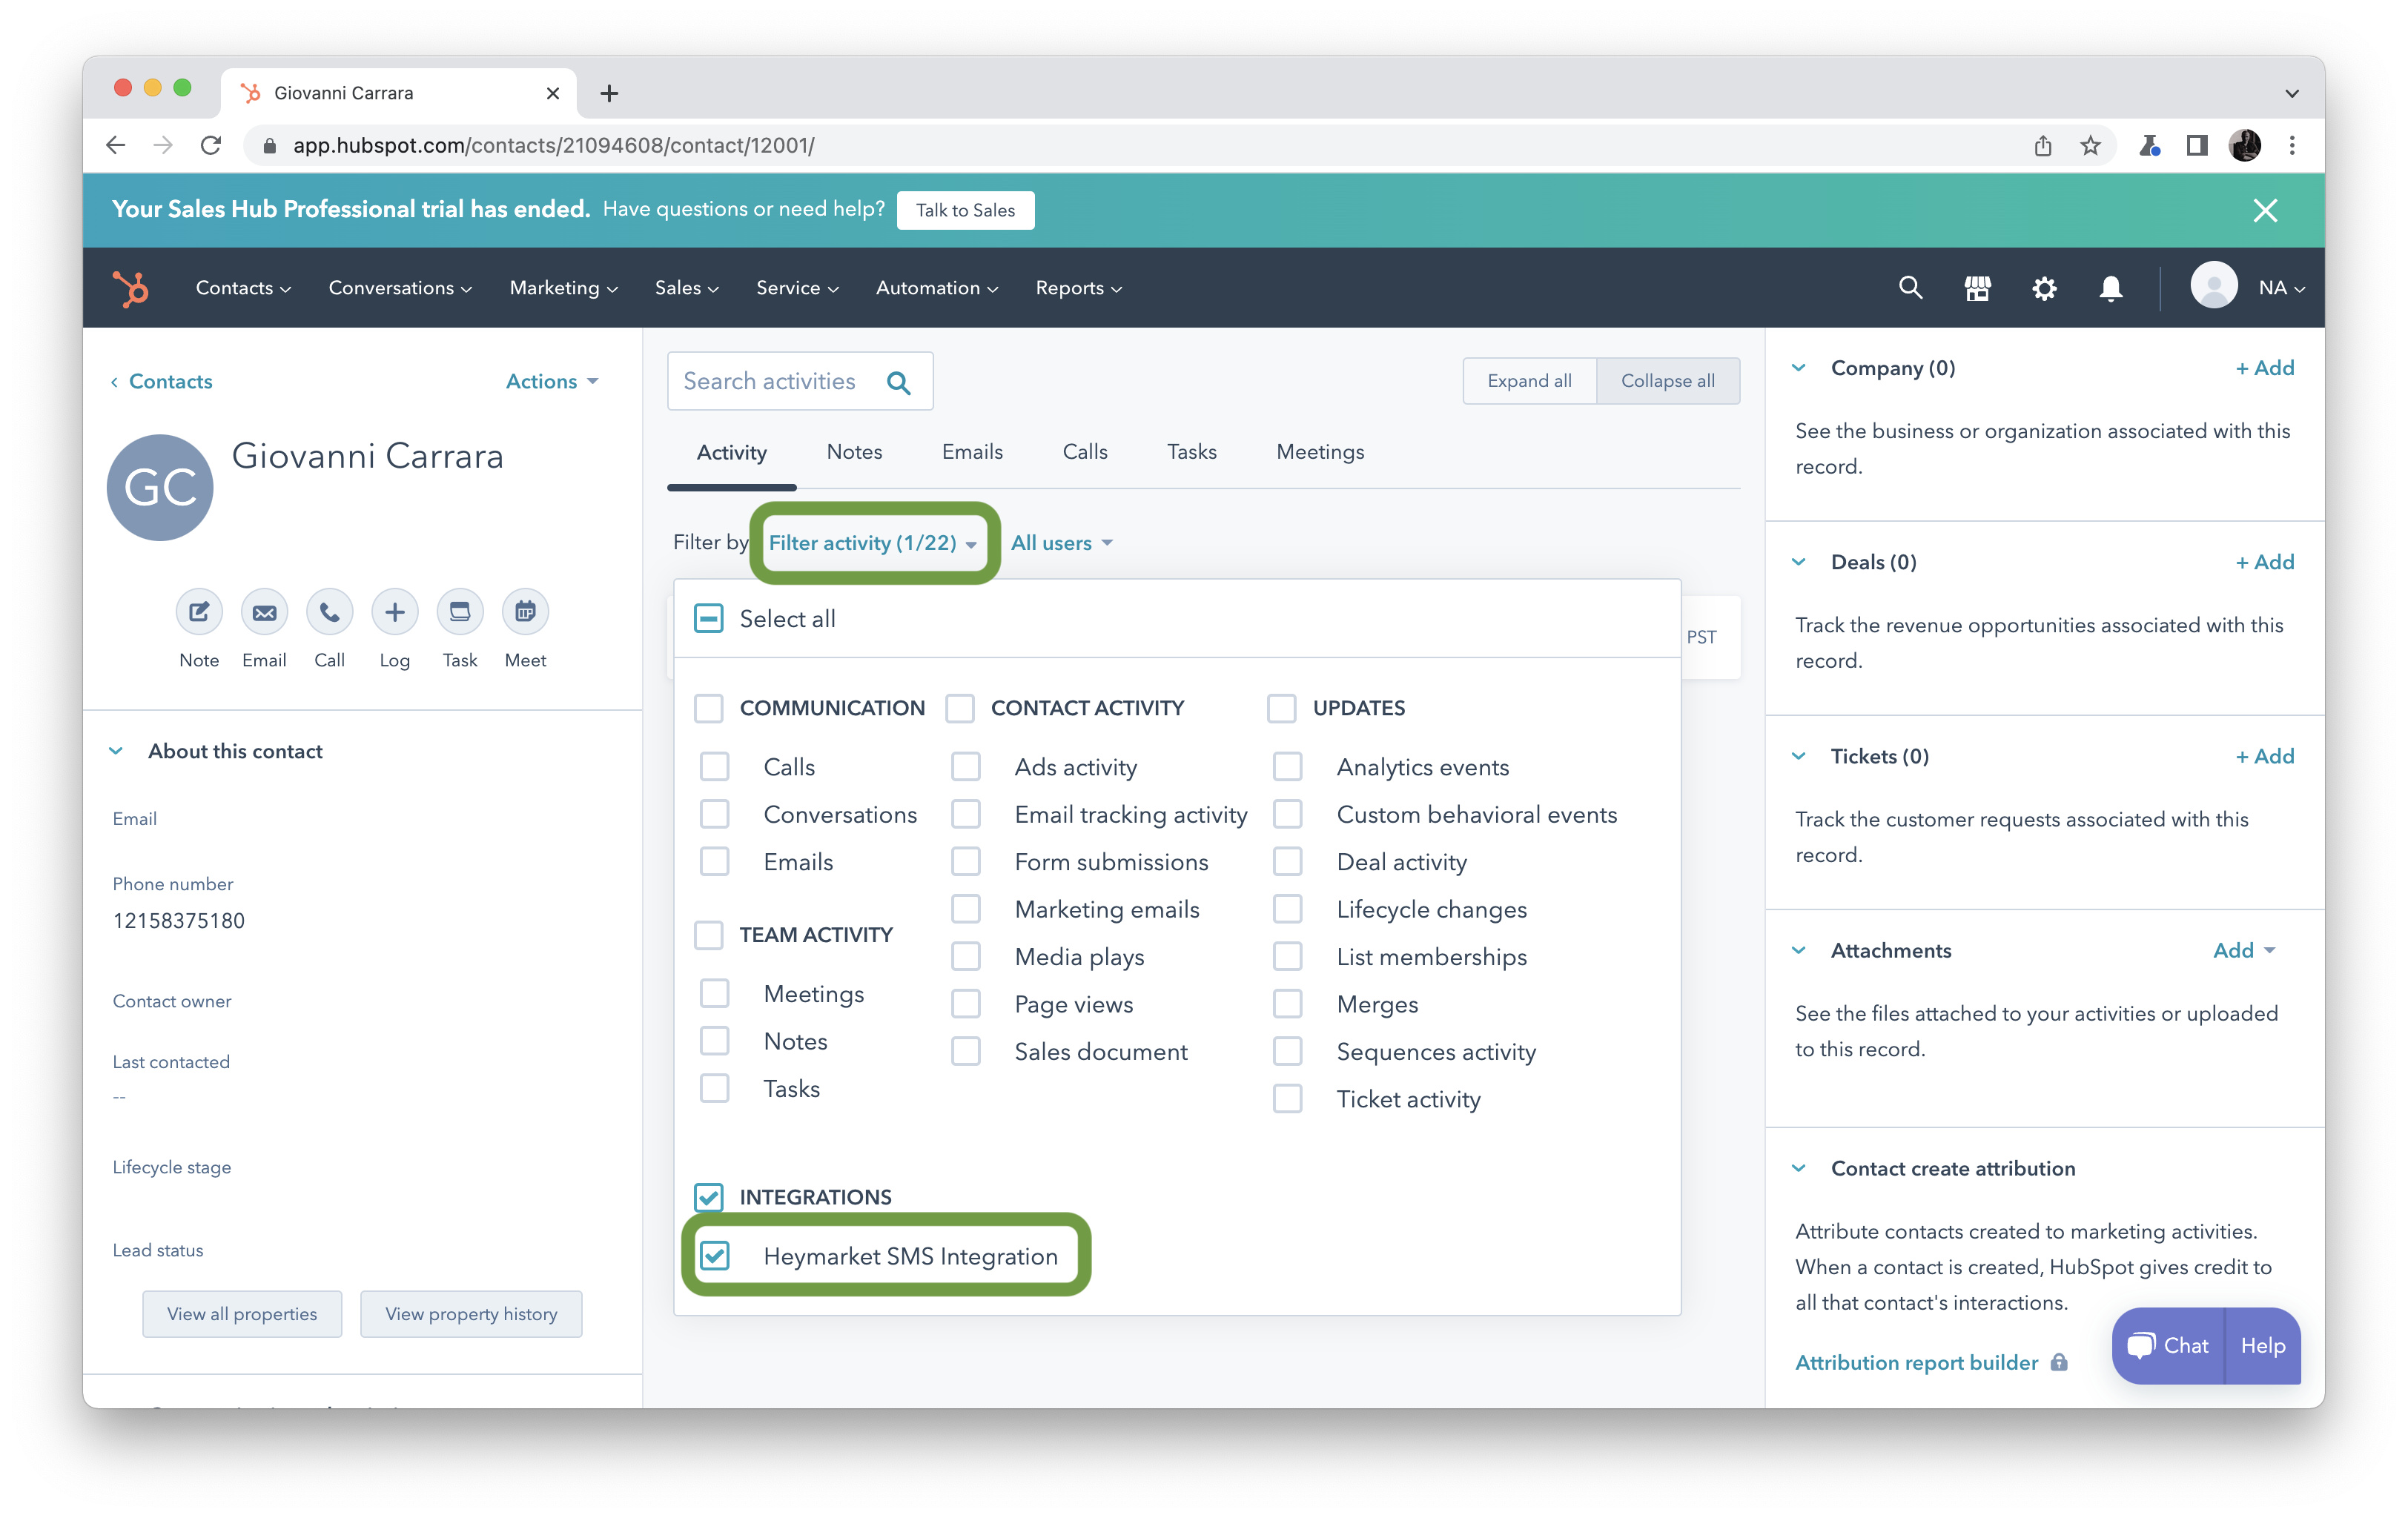Click the Chrome profile picture
The height and width of the screenshot is (1518, 2408).
coord(2245,146)
